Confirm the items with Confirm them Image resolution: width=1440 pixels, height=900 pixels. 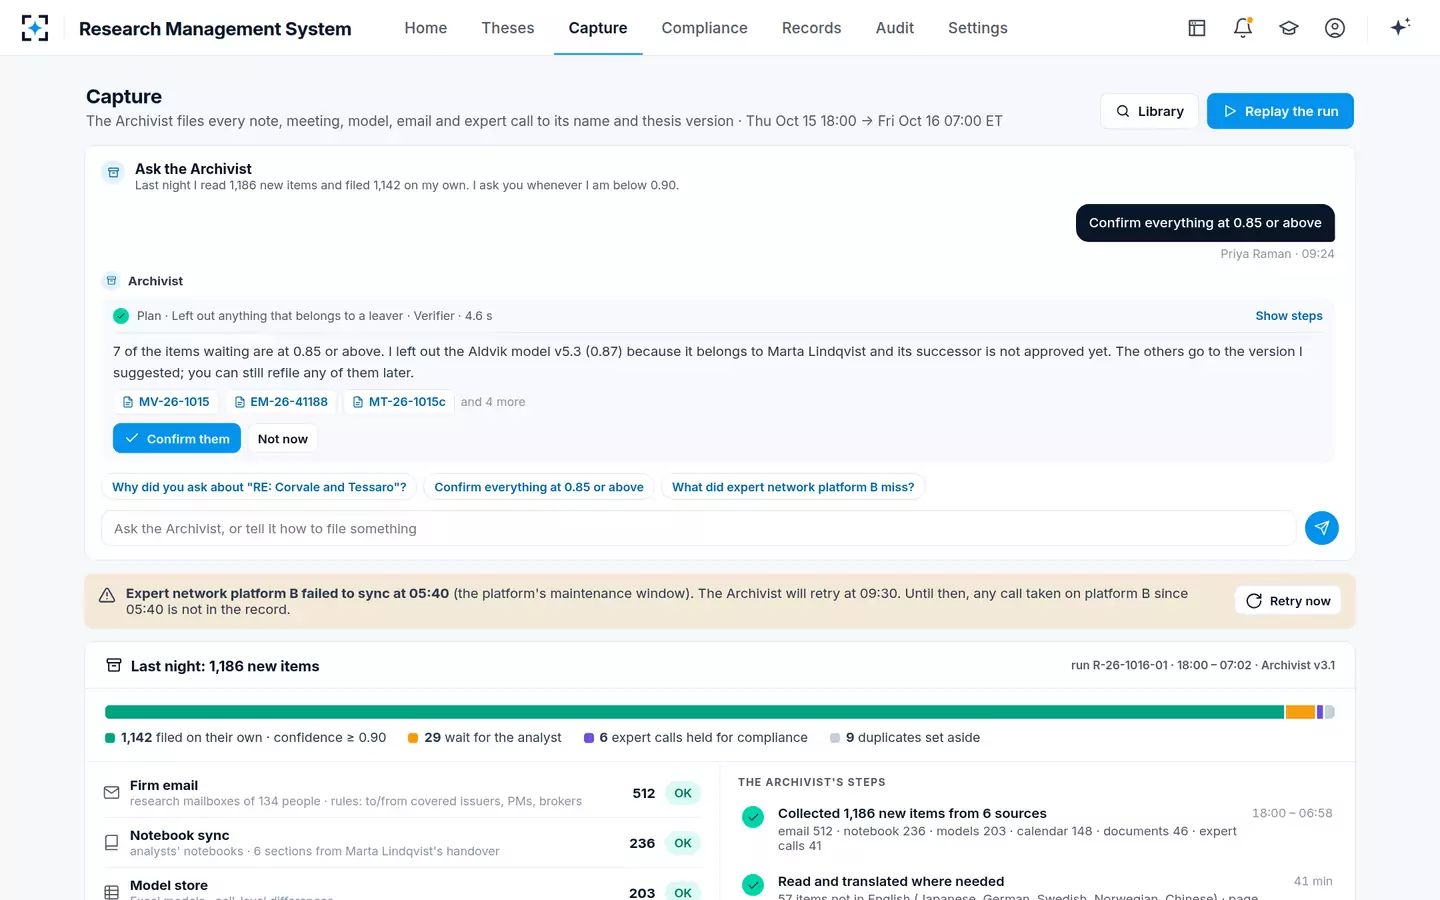point(177,438)
